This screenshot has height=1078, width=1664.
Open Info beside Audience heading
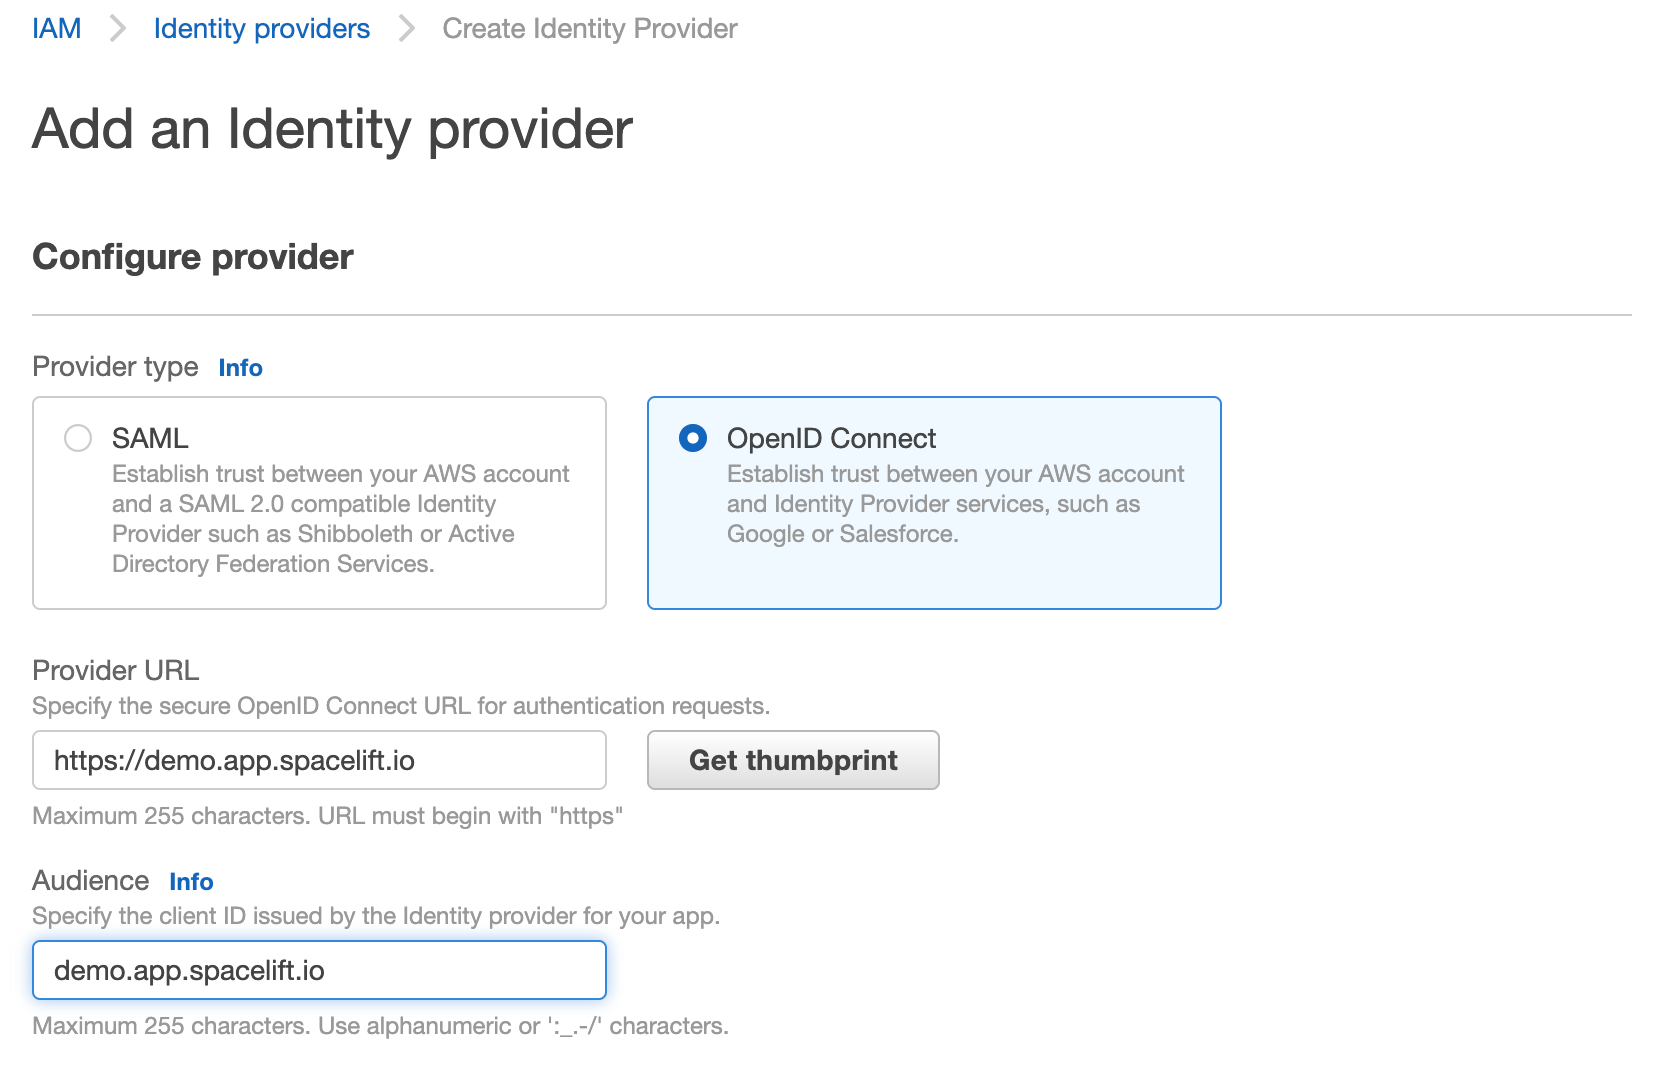191,881
